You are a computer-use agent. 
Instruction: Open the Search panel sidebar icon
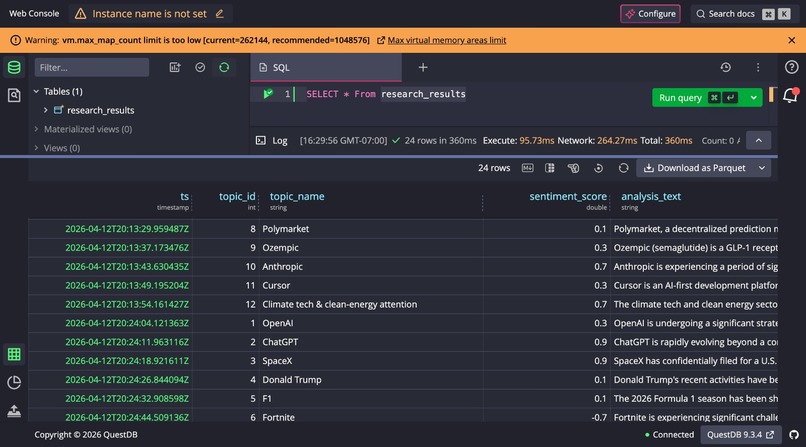pos(14,95)
